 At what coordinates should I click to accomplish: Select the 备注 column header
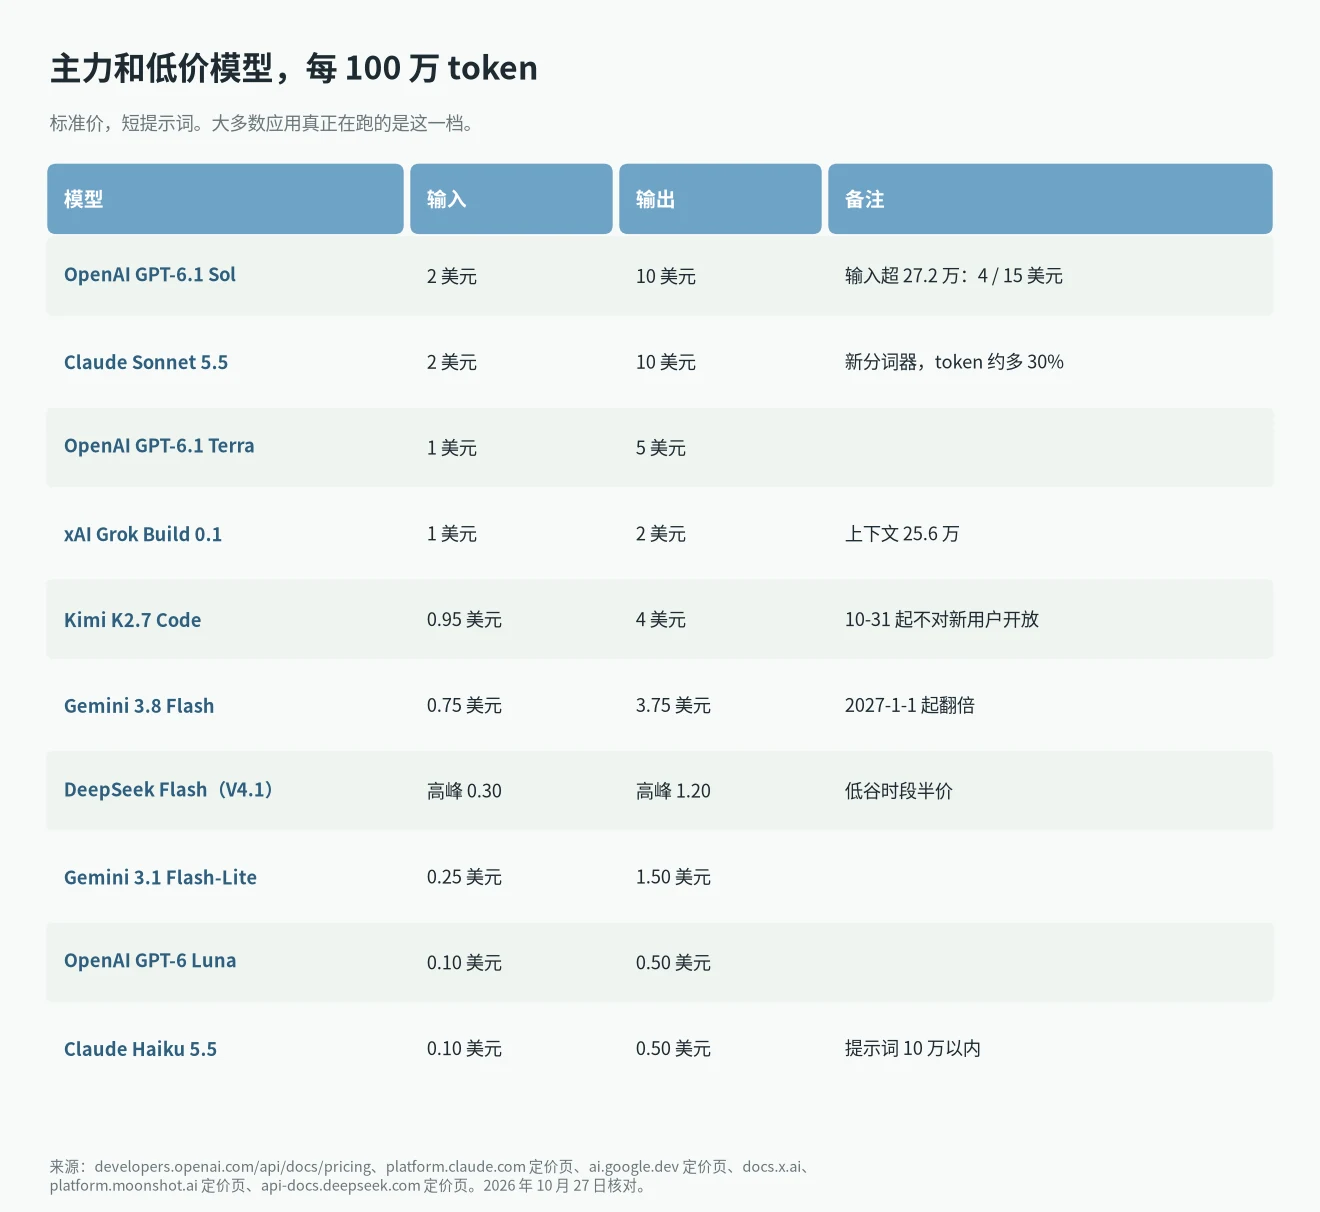point(1050,199)
